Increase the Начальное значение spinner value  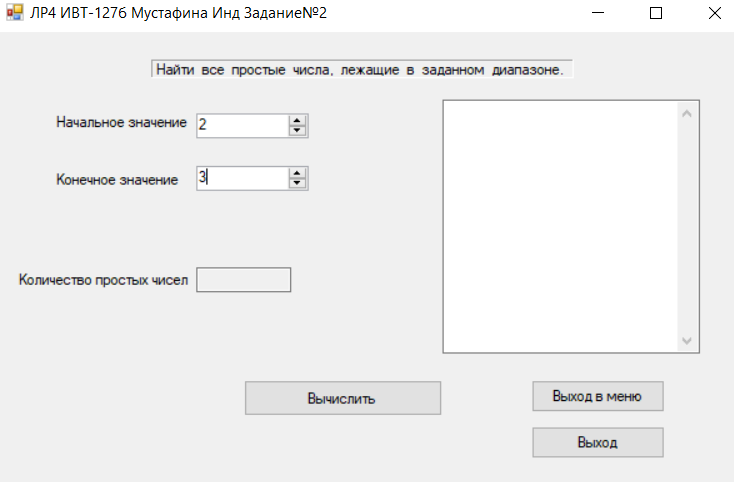click(297, 120)
